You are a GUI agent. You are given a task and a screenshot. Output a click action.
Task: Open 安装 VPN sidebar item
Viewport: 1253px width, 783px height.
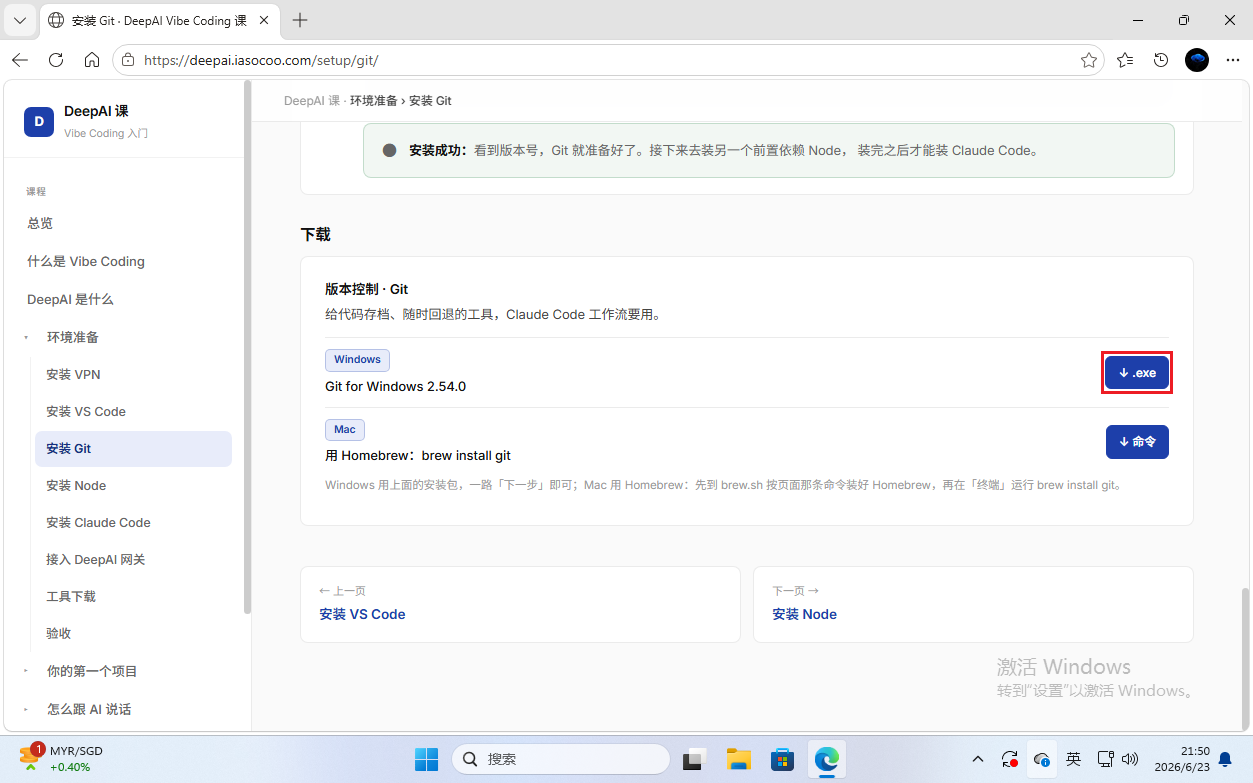coord(73,374)
